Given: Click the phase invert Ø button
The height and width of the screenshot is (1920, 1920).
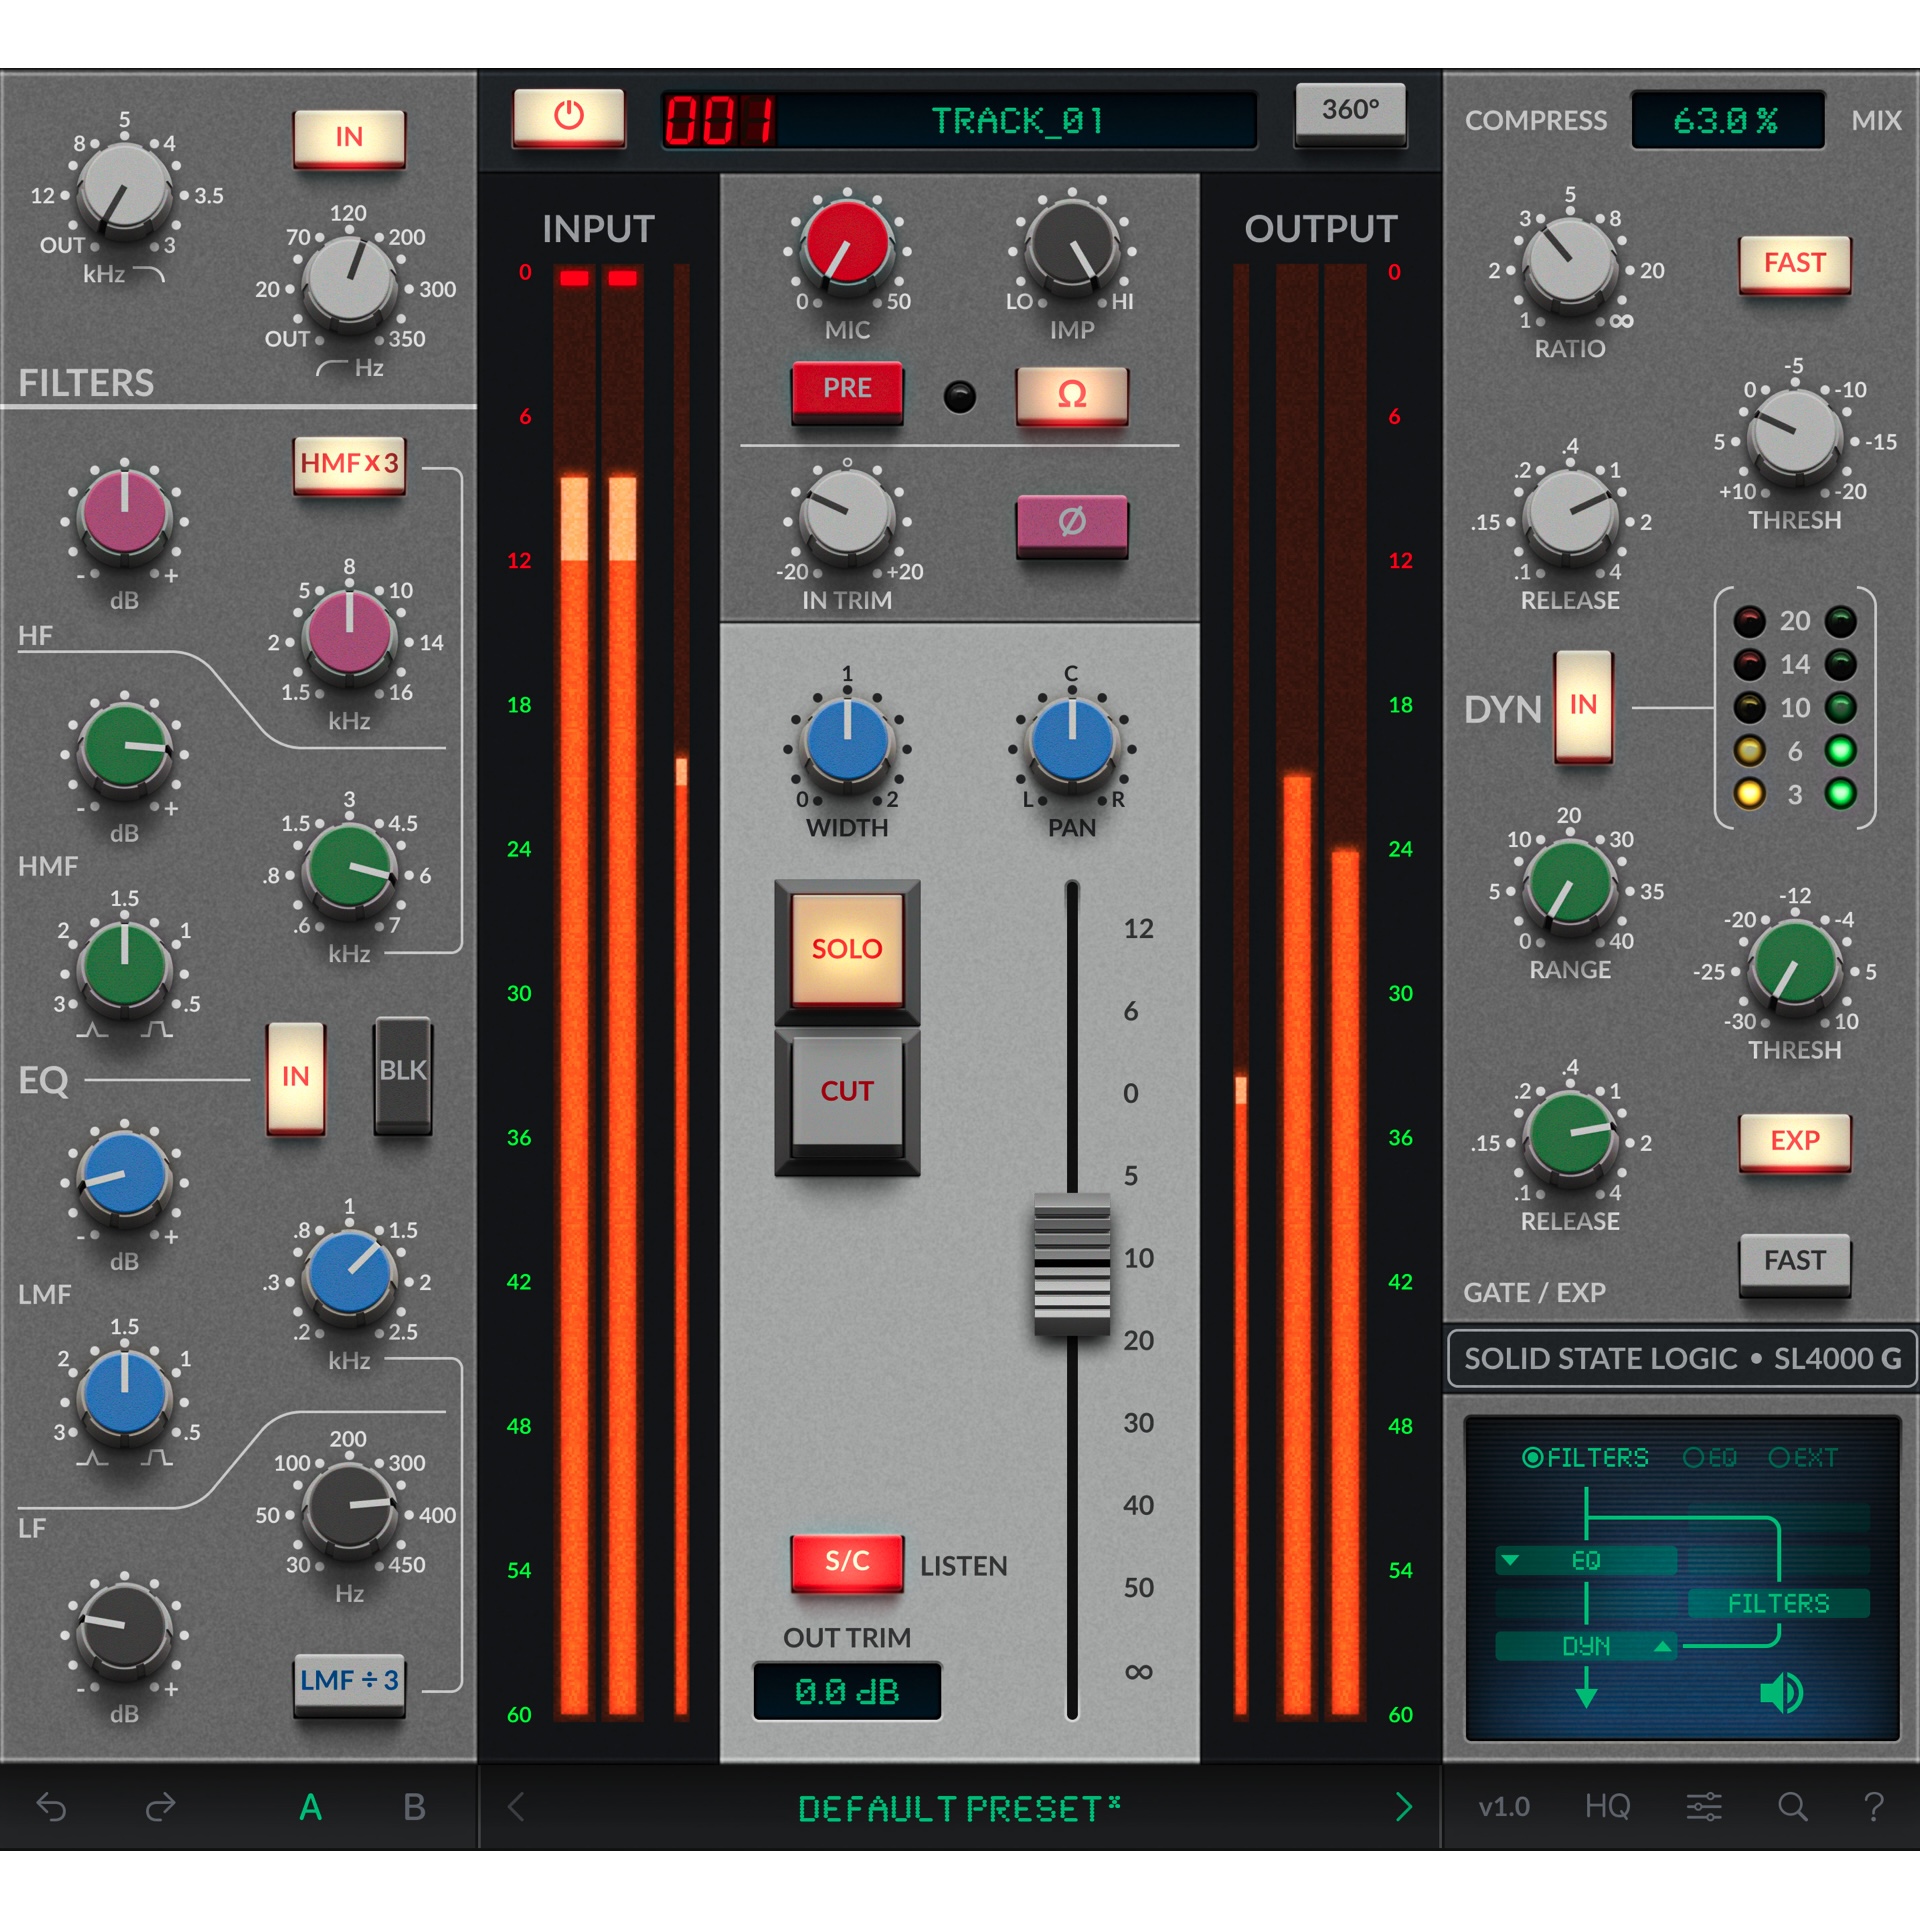Looking at the screenshot, I should pyautogui.click(x=1072, y=524).
